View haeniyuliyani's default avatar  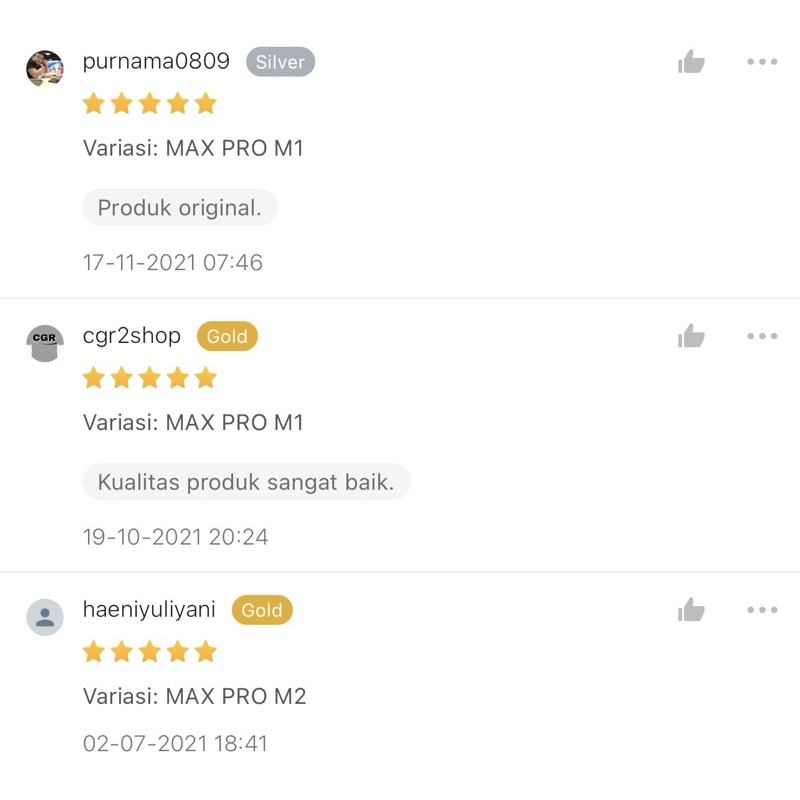click(x=45, y=617)
